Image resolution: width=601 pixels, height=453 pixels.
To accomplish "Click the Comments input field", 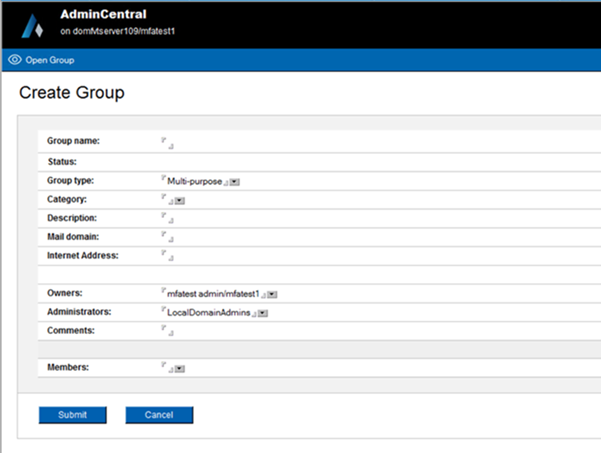I will click(x=168, y=330).
